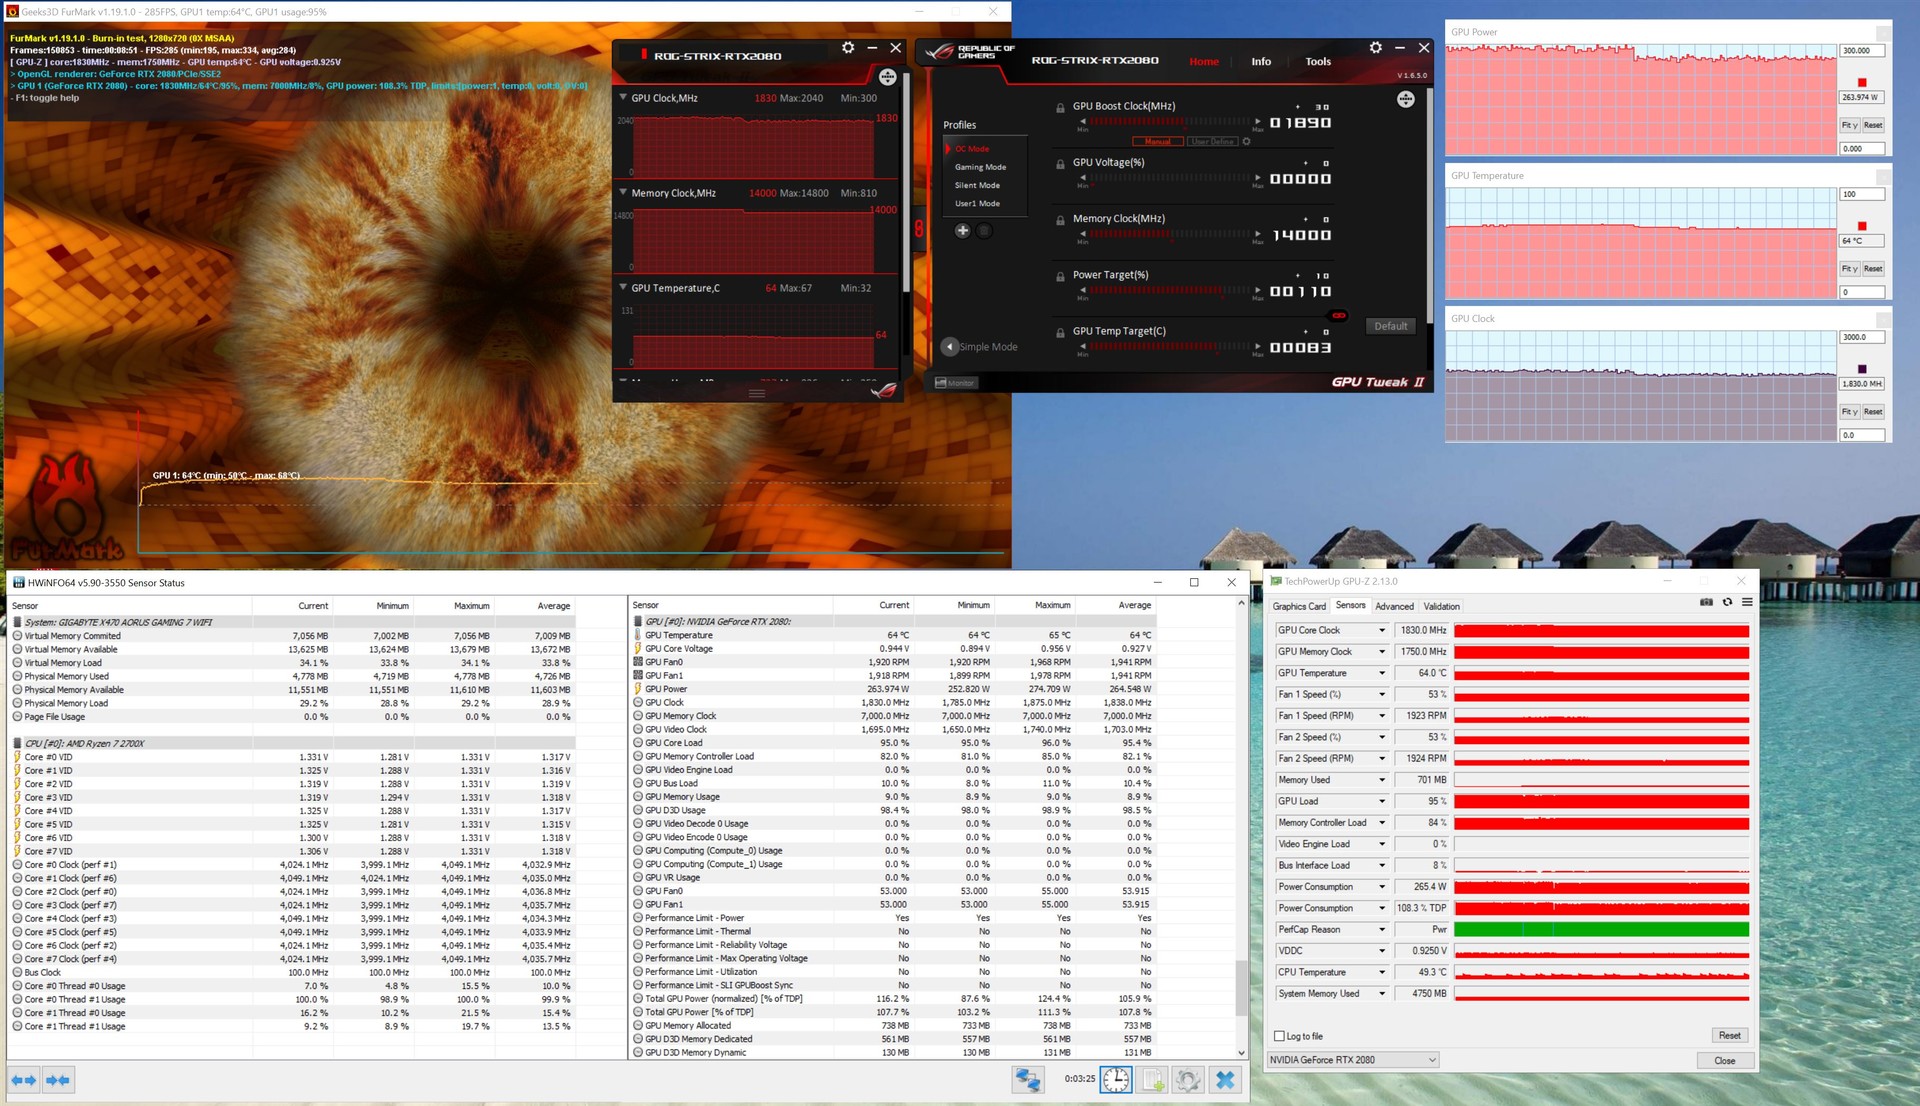Click the GPU-Z screenshot camera icon

click(x=1706, y=602)
